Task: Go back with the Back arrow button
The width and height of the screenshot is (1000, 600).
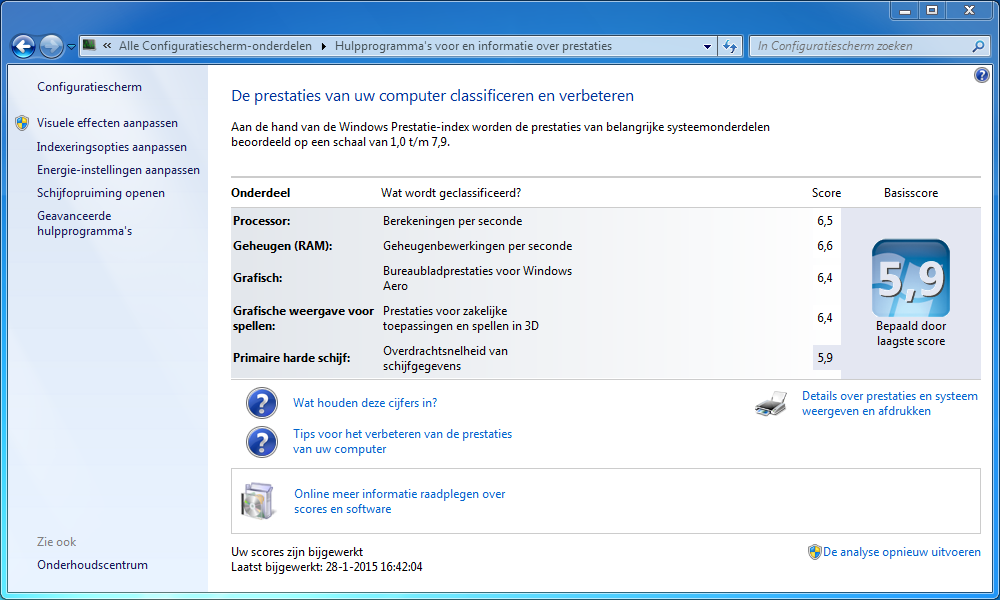Action: pyautogui.click(x=23, y=46)
